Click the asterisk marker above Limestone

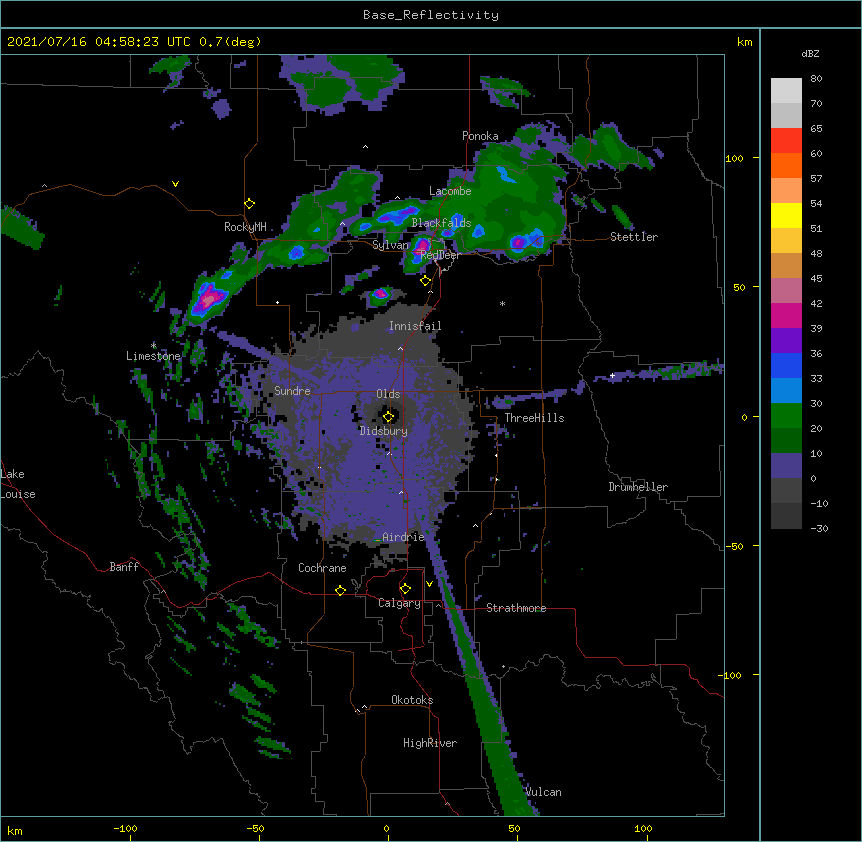coord(154,345)
